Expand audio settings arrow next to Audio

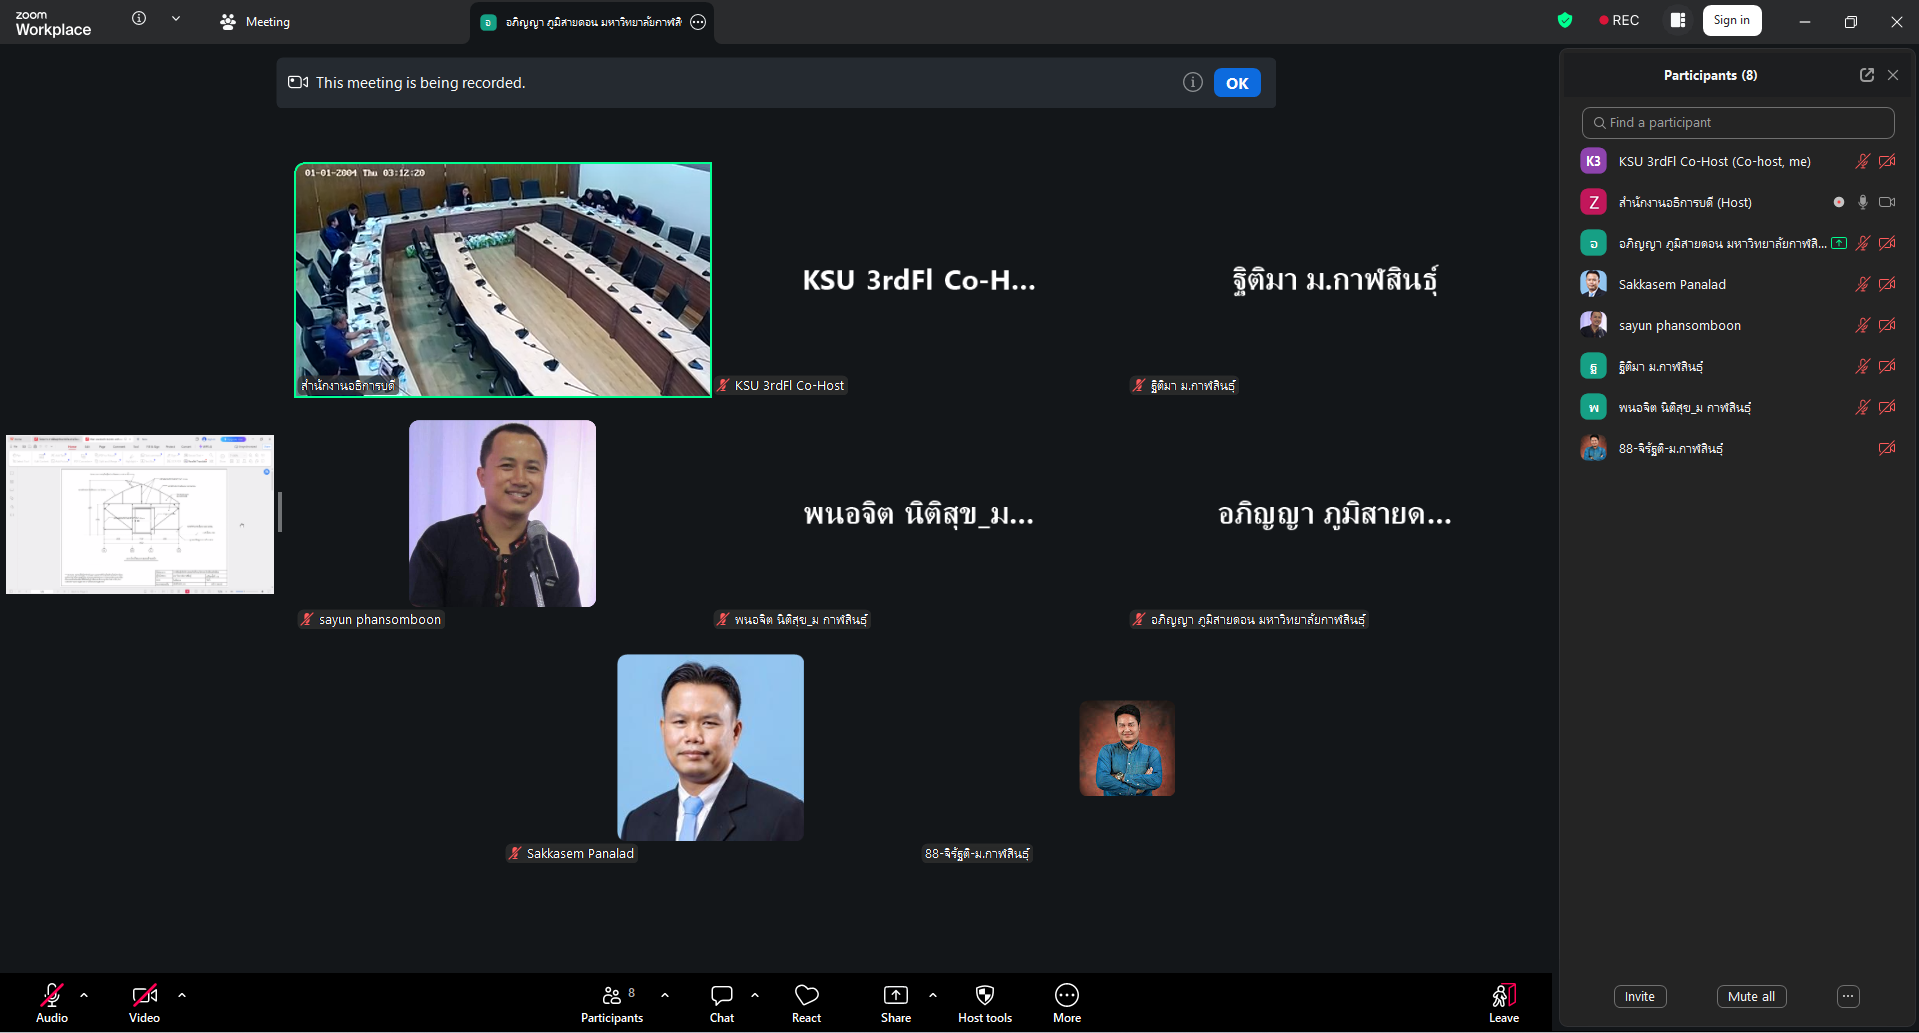tap(84, 995)
